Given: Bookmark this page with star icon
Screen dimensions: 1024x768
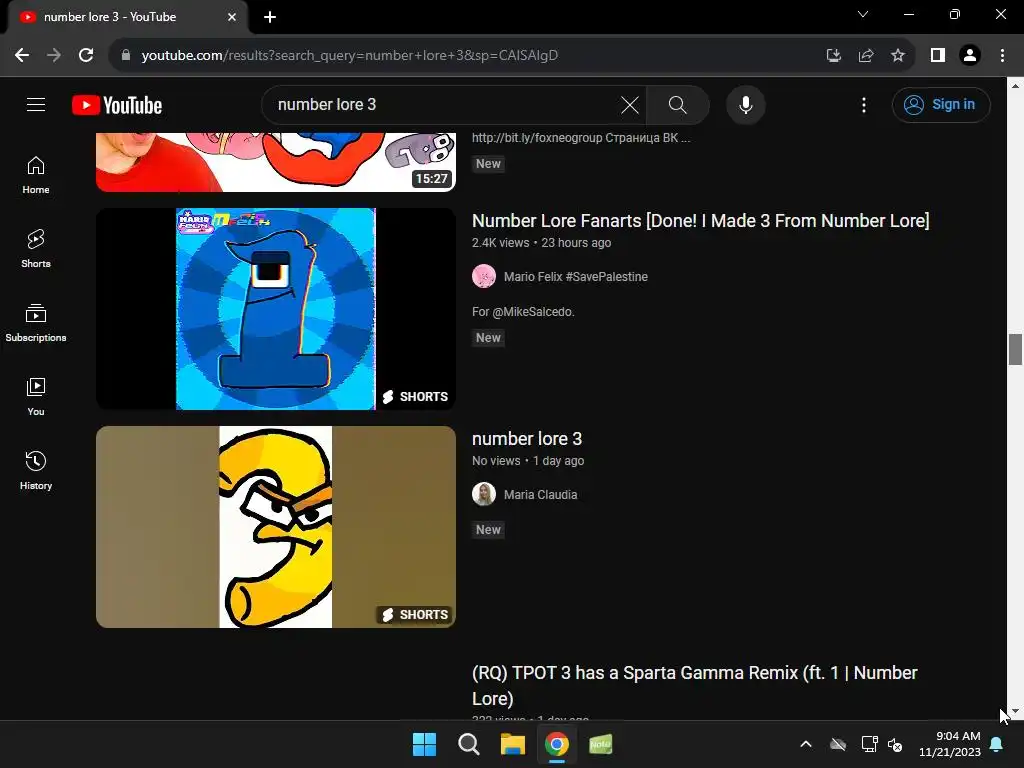Looking at the screenshot, I should (x=897, y=55).
